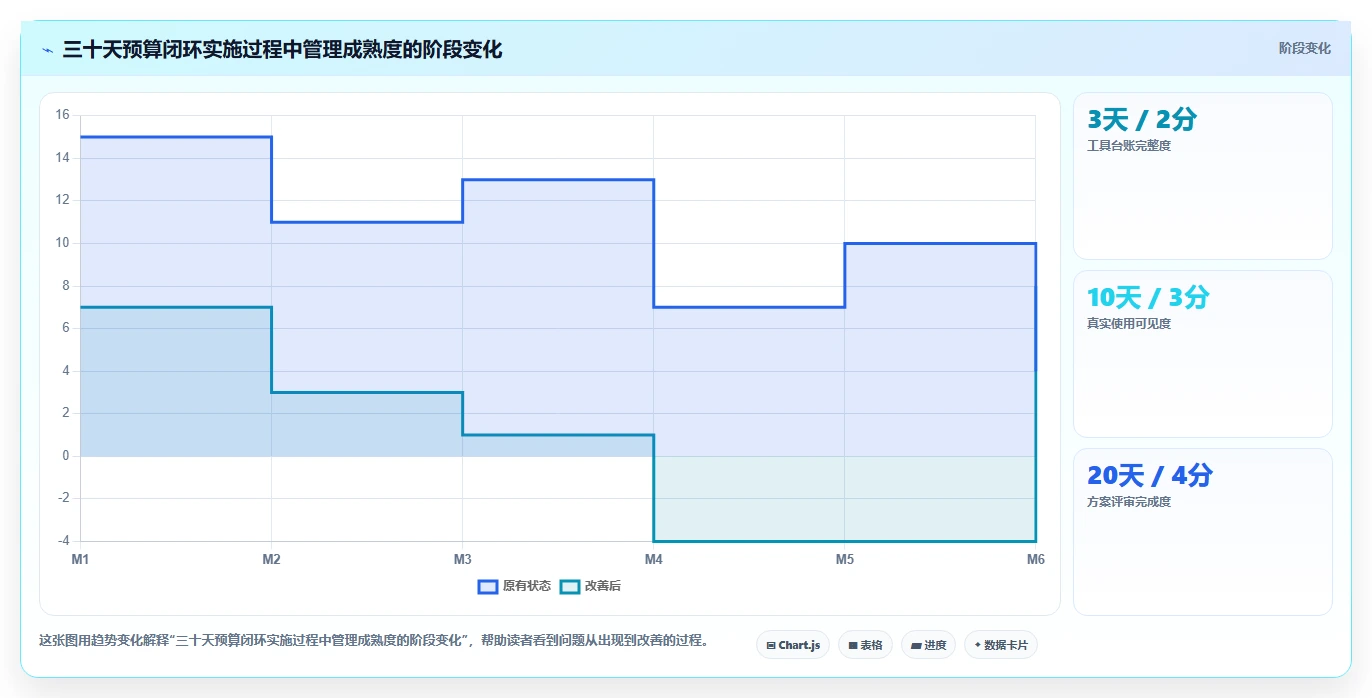Click the M4 x-axis label
Image resolution: width=1372 pixels, height=698 pixels.
click(x=653, y=559)
